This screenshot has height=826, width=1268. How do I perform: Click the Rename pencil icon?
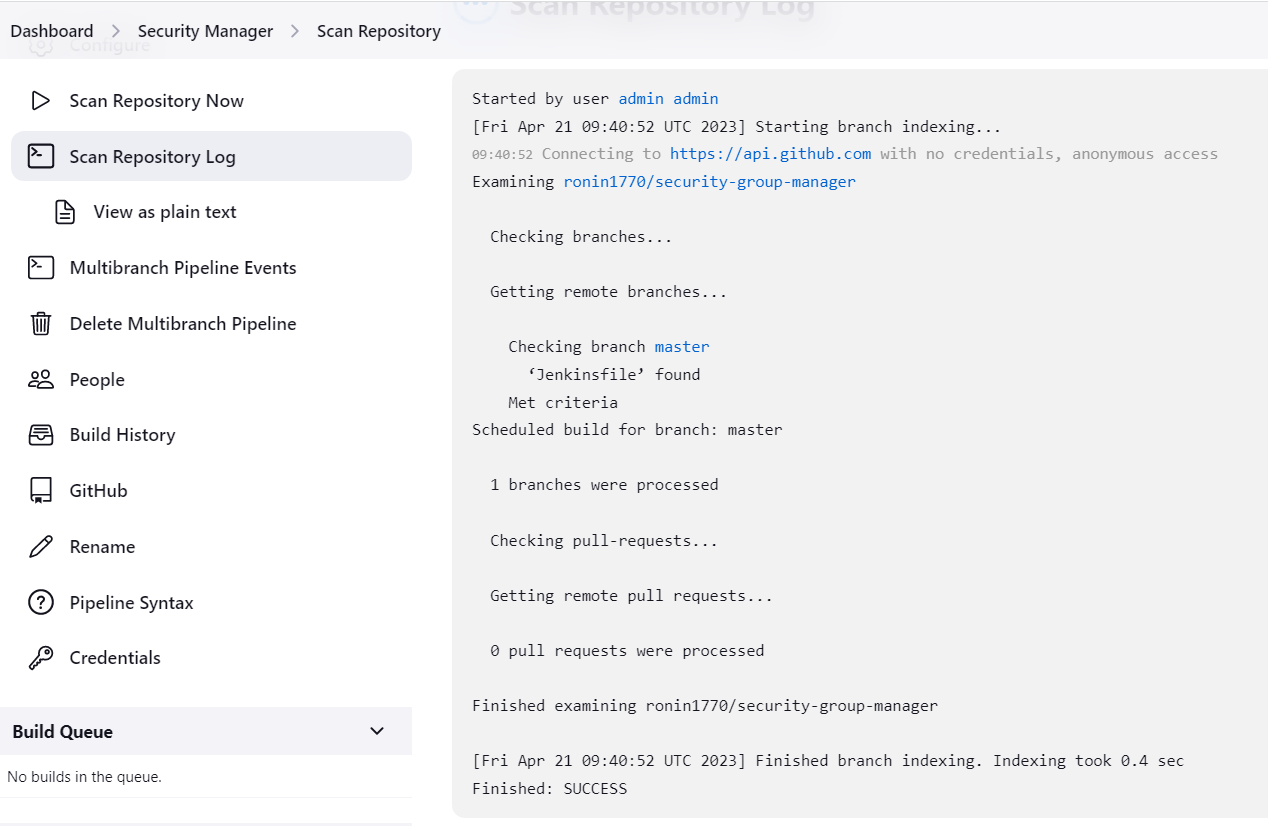(x=40, y=547)
